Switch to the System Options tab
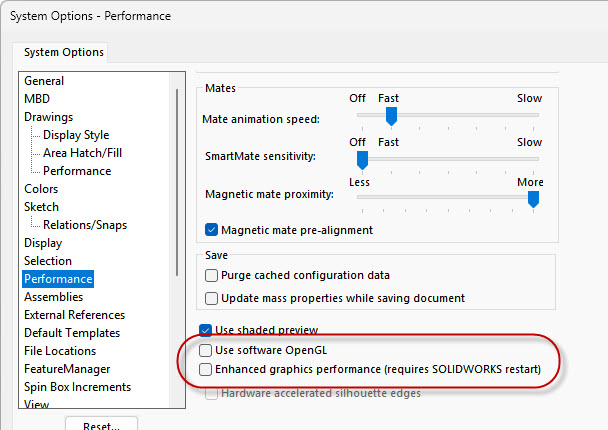The height and width of the screenshot is (430, 608). coord(65,52)
